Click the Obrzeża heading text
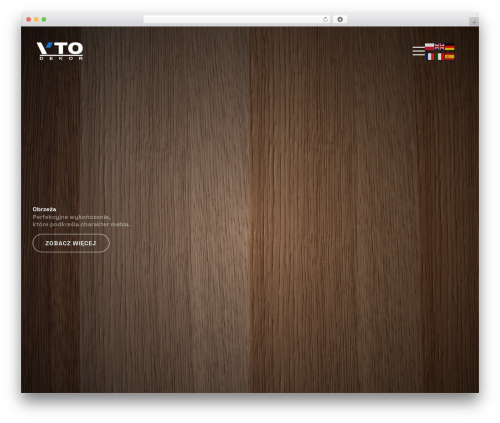Screen dimensions: 500x423 click(44, 209)
